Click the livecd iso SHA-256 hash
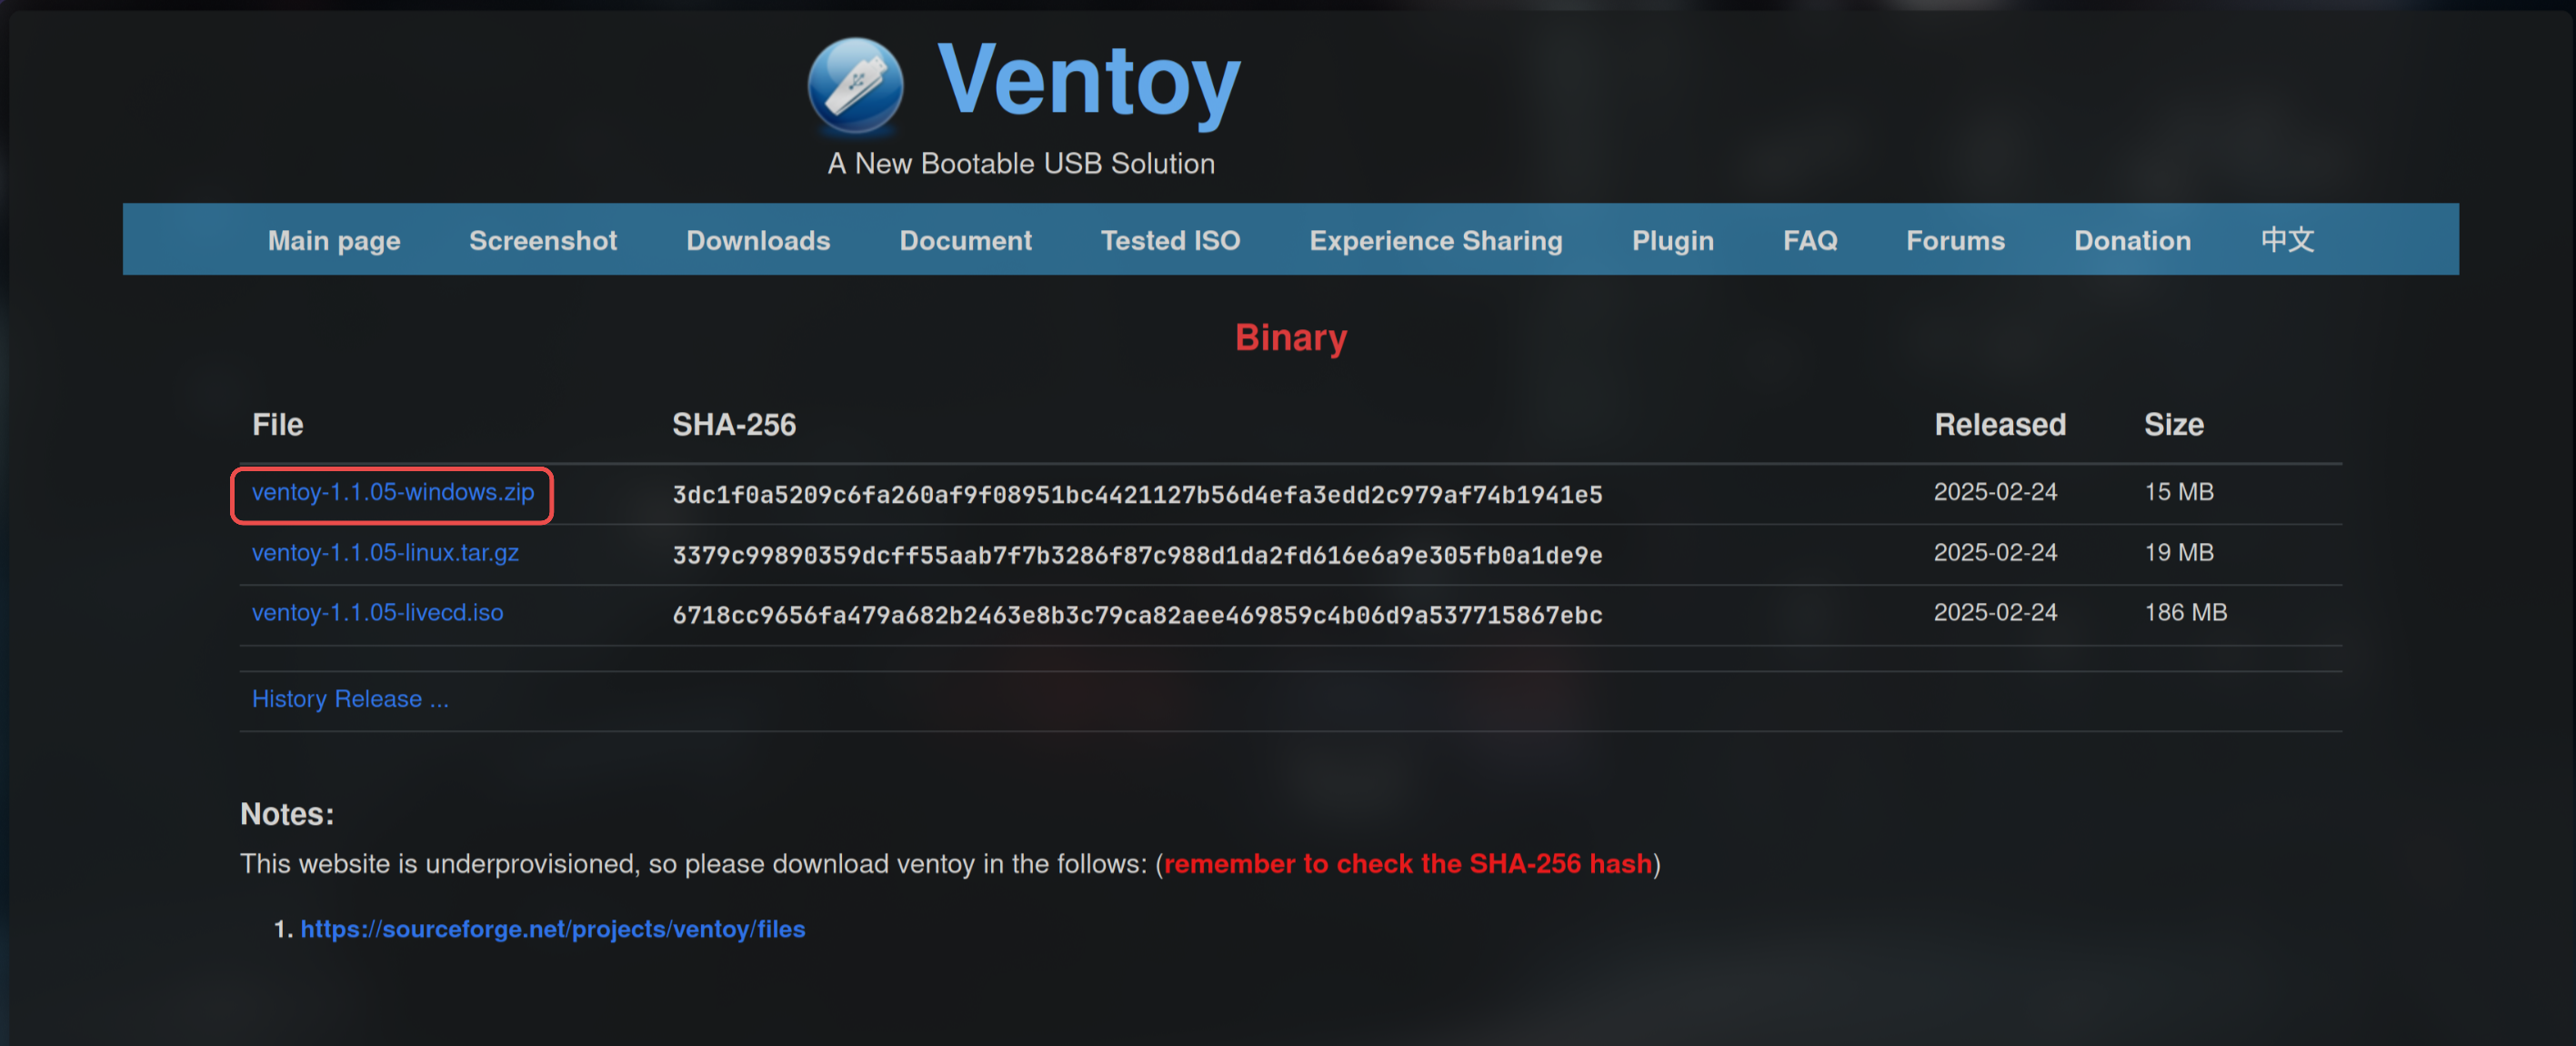Image resolution: width=2576 pixels, height=1046 pixels. point(1137,614)
